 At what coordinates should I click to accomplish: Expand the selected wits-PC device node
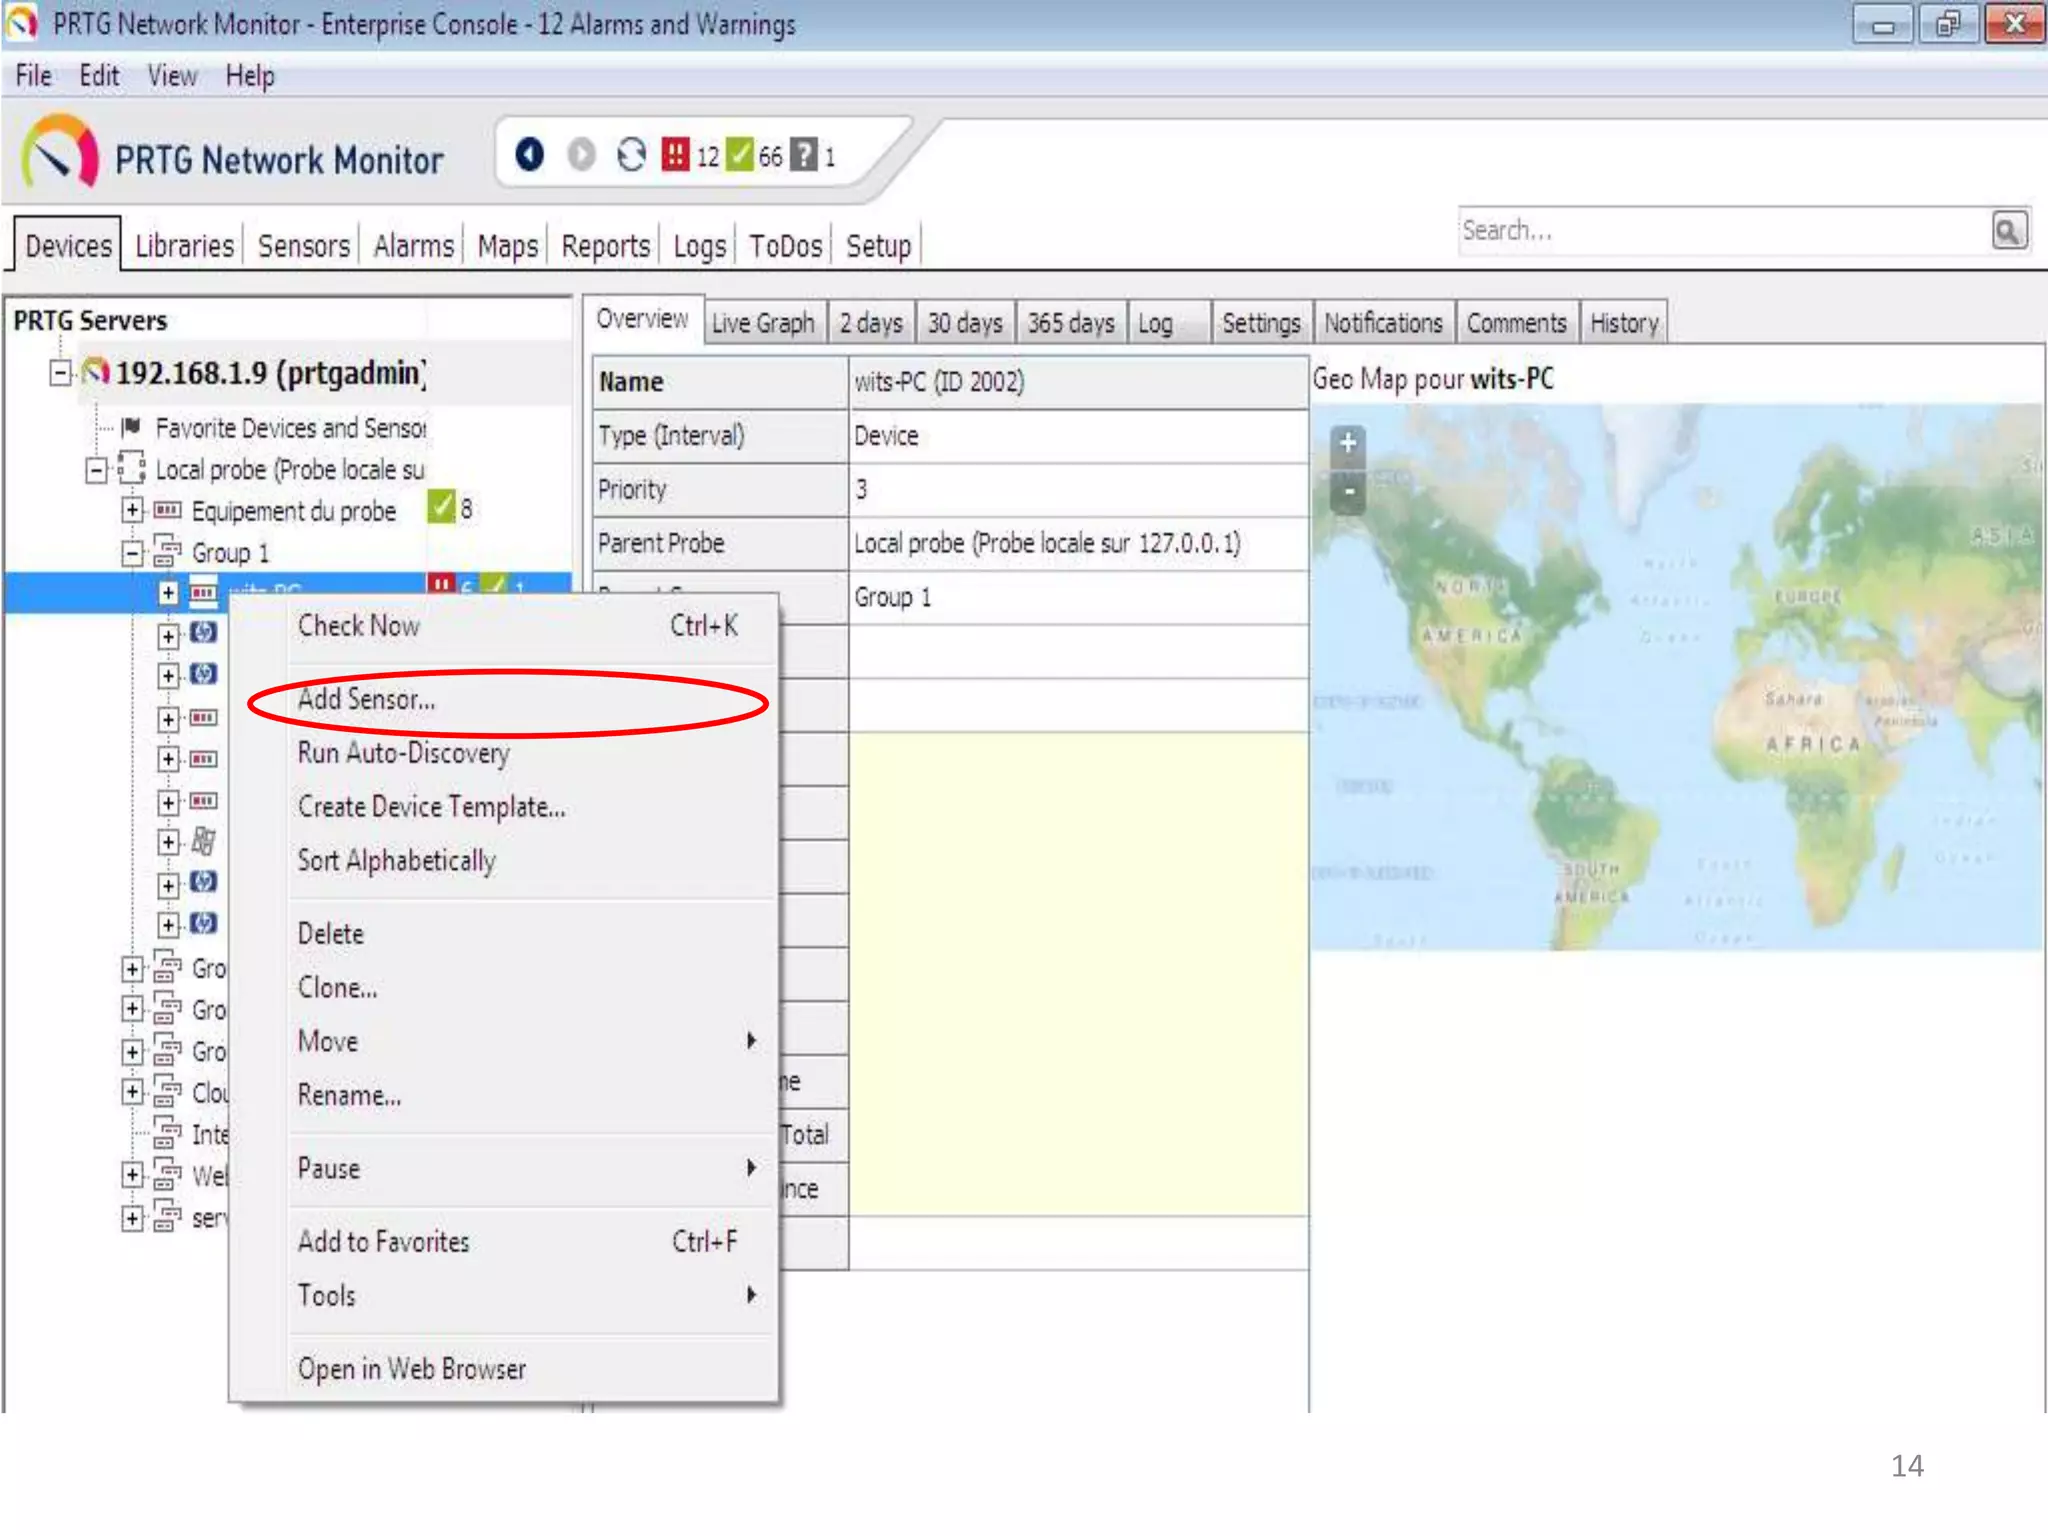pyautogui.click(x=168, y=593)
